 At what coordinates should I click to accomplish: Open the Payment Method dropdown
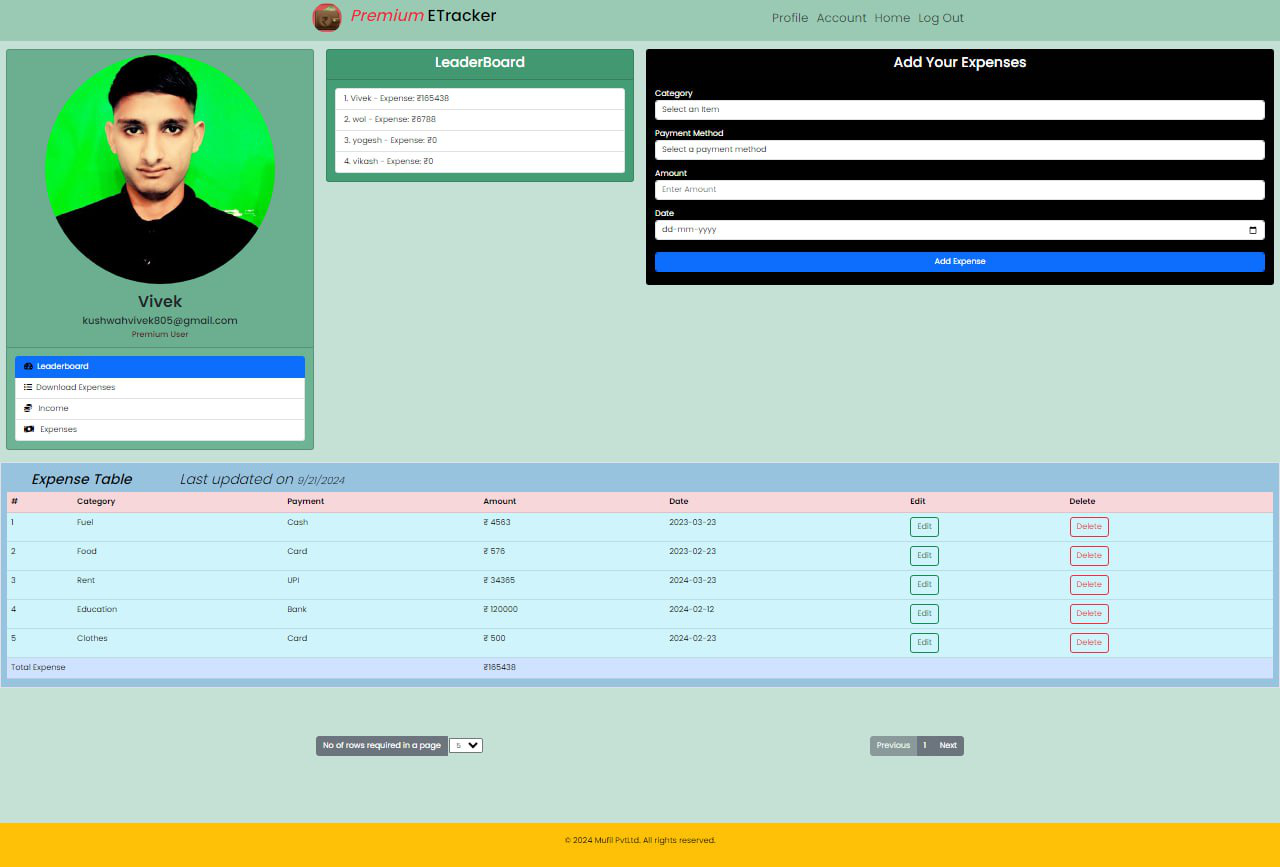(x=959, y=149)
